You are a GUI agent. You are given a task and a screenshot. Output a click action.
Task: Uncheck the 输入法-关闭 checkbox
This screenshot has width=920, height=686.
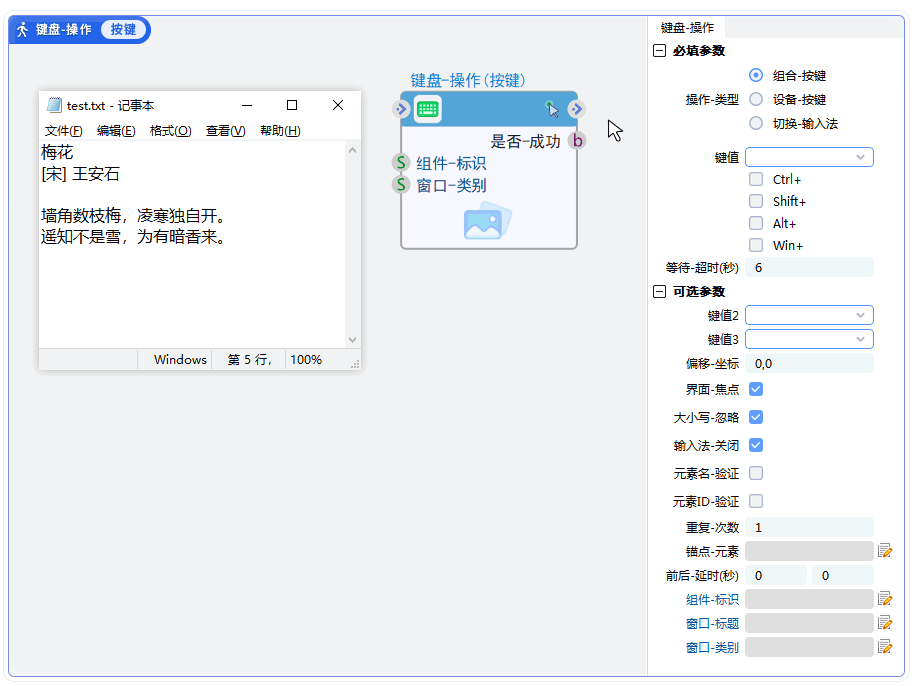tap(756, 445)
